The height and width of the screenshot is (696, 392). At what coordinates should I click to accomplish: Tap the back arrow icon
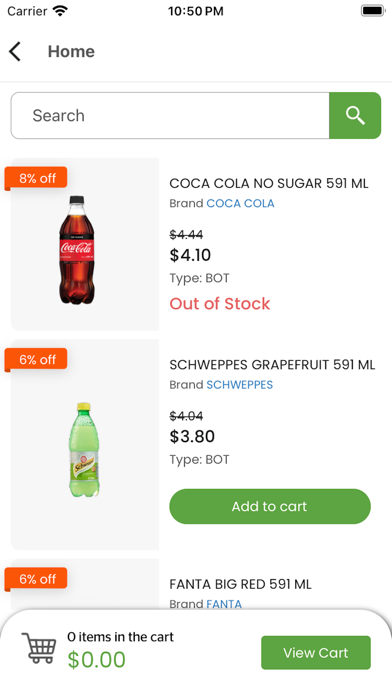(x=15, y=51)
